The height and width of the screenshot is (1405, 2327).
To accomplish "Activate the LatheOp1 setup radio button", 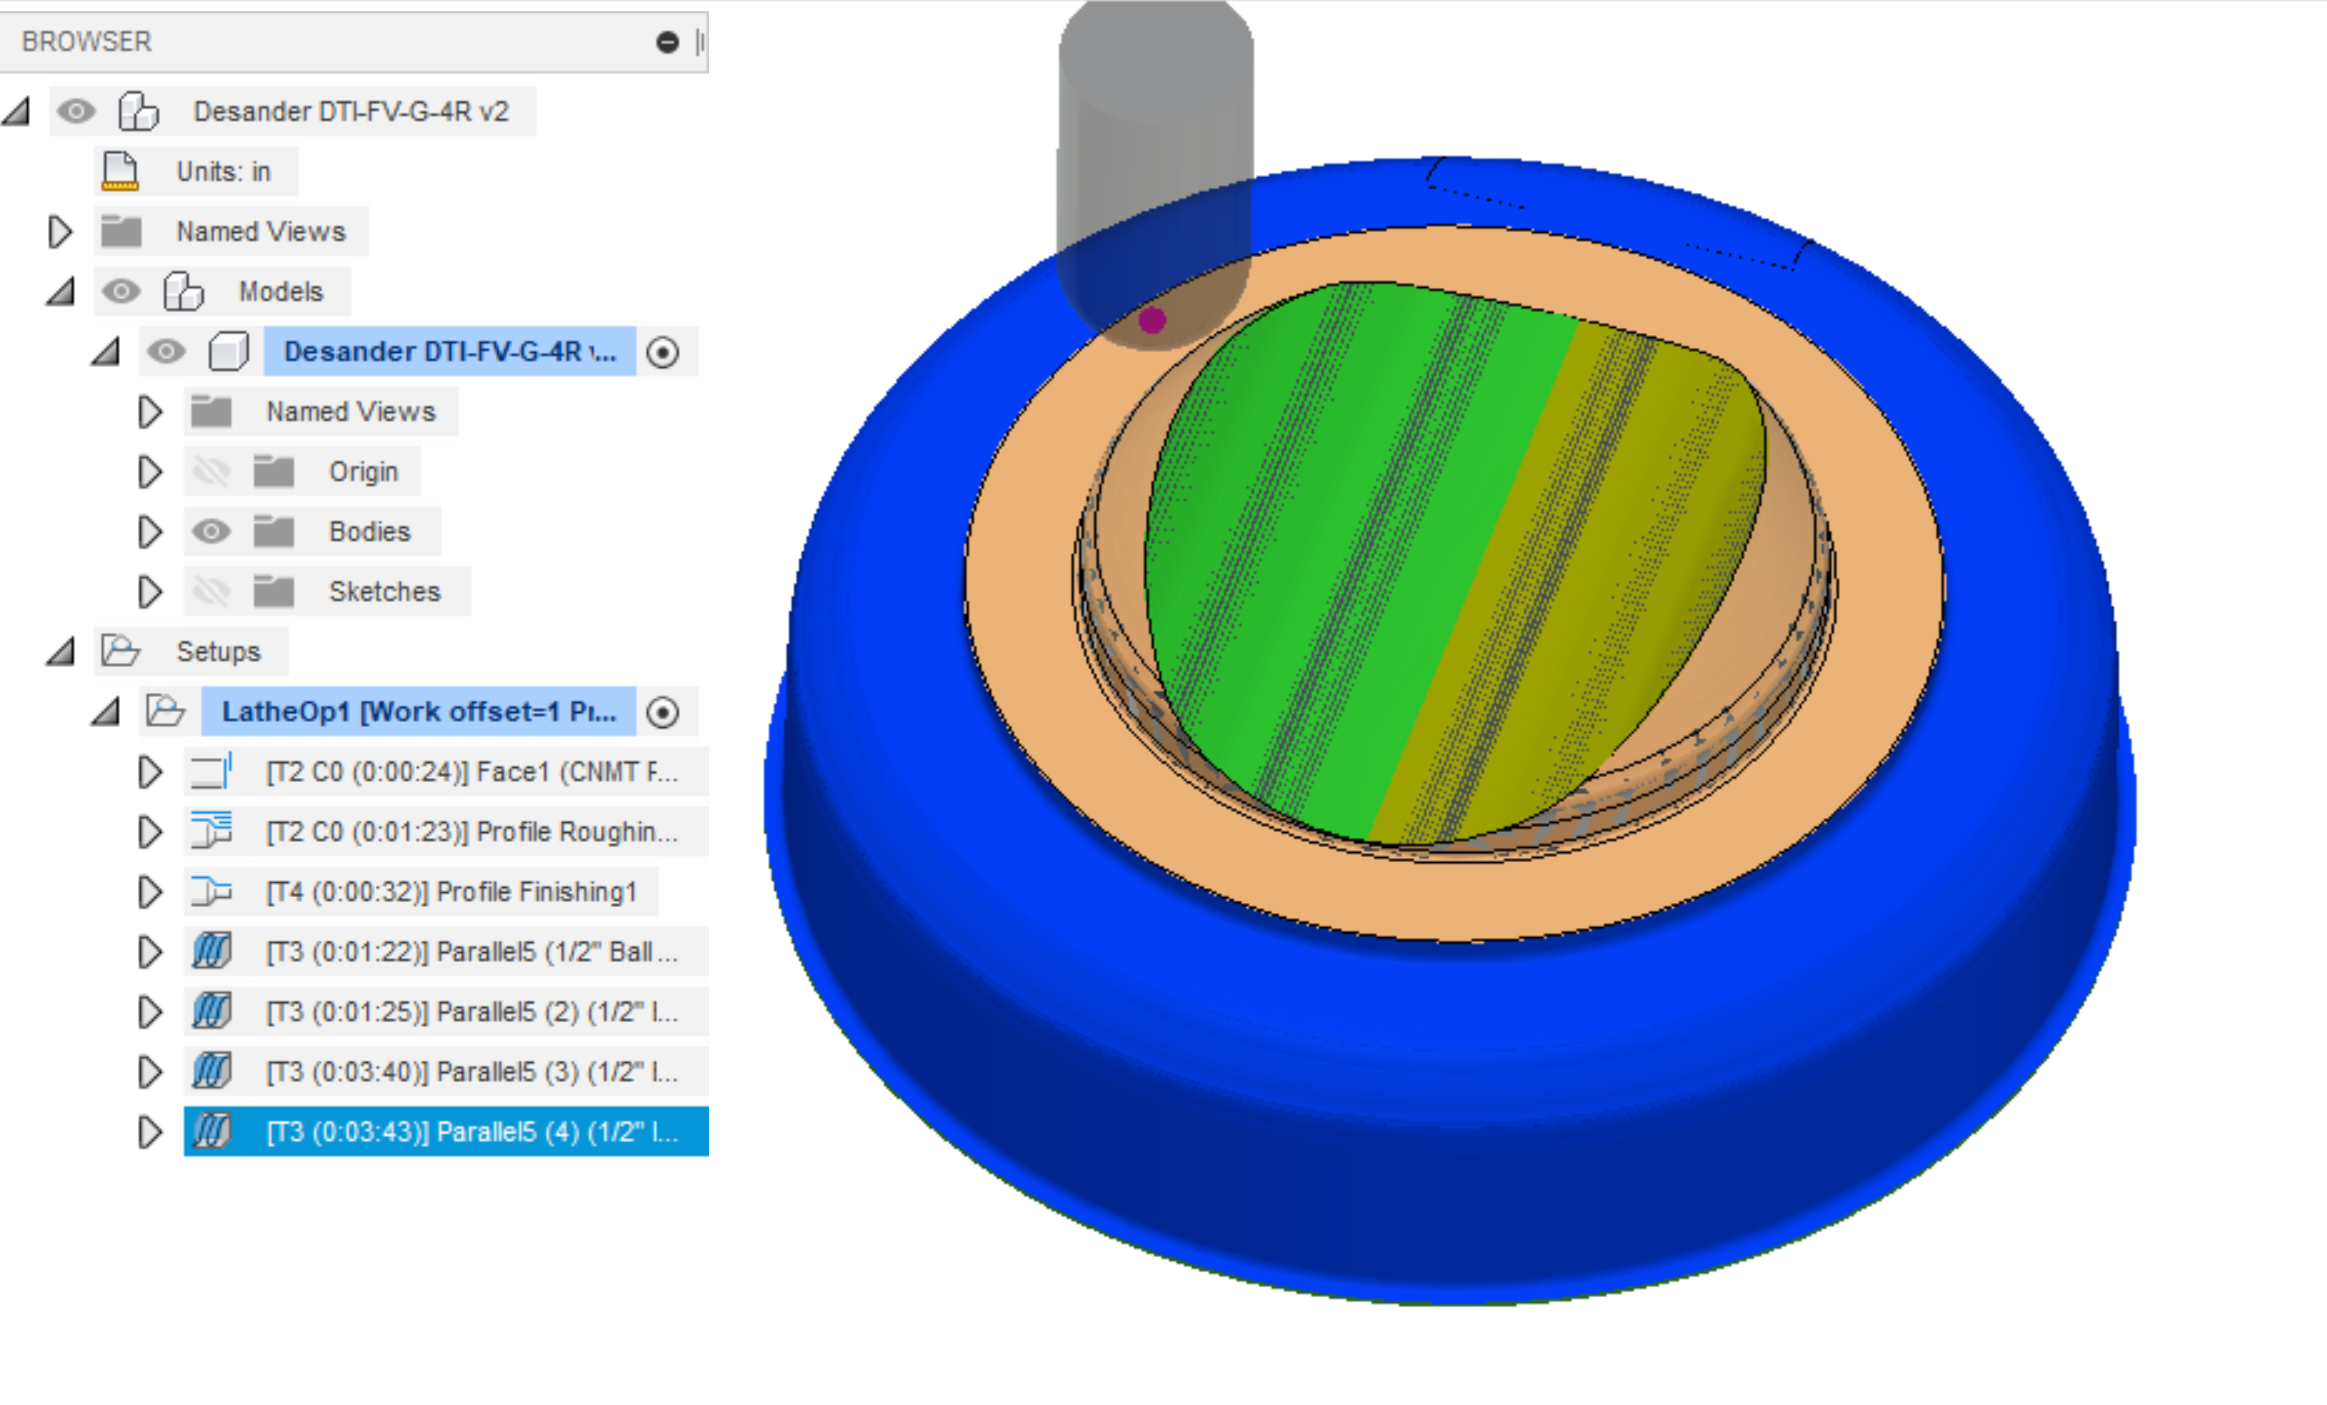I will click(662, 712).
